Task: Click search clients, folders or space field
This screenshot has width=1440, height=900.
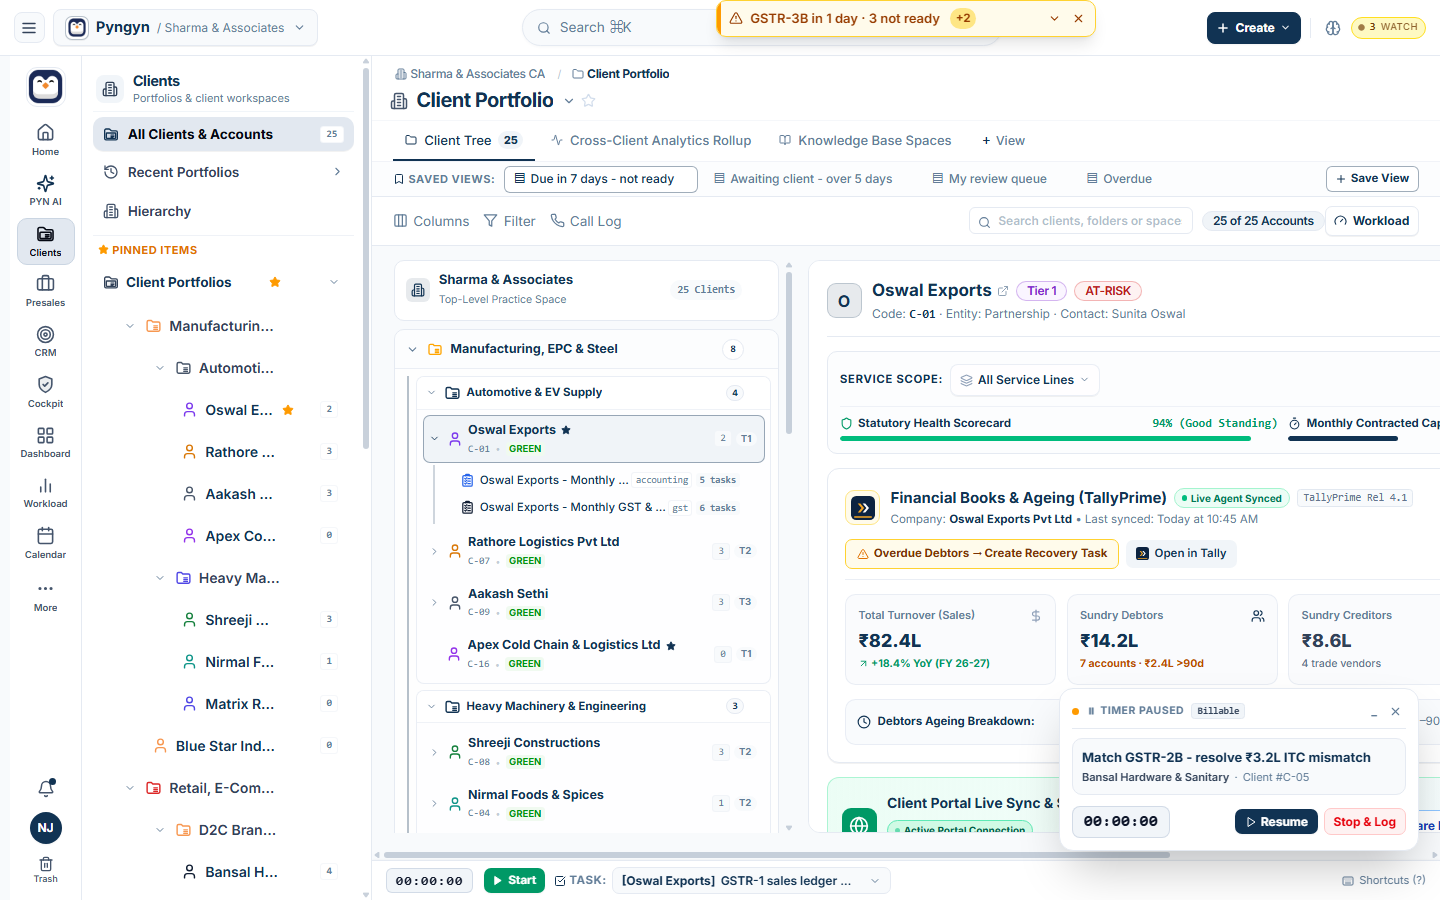Action: (x=1081, y=221)
